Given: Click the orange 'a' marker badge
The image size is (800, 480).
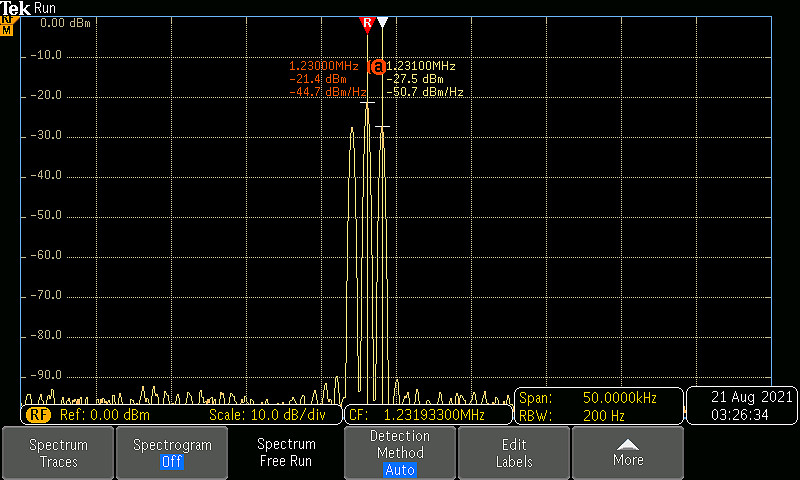Looking at the screenshot, I should (378, 67).
